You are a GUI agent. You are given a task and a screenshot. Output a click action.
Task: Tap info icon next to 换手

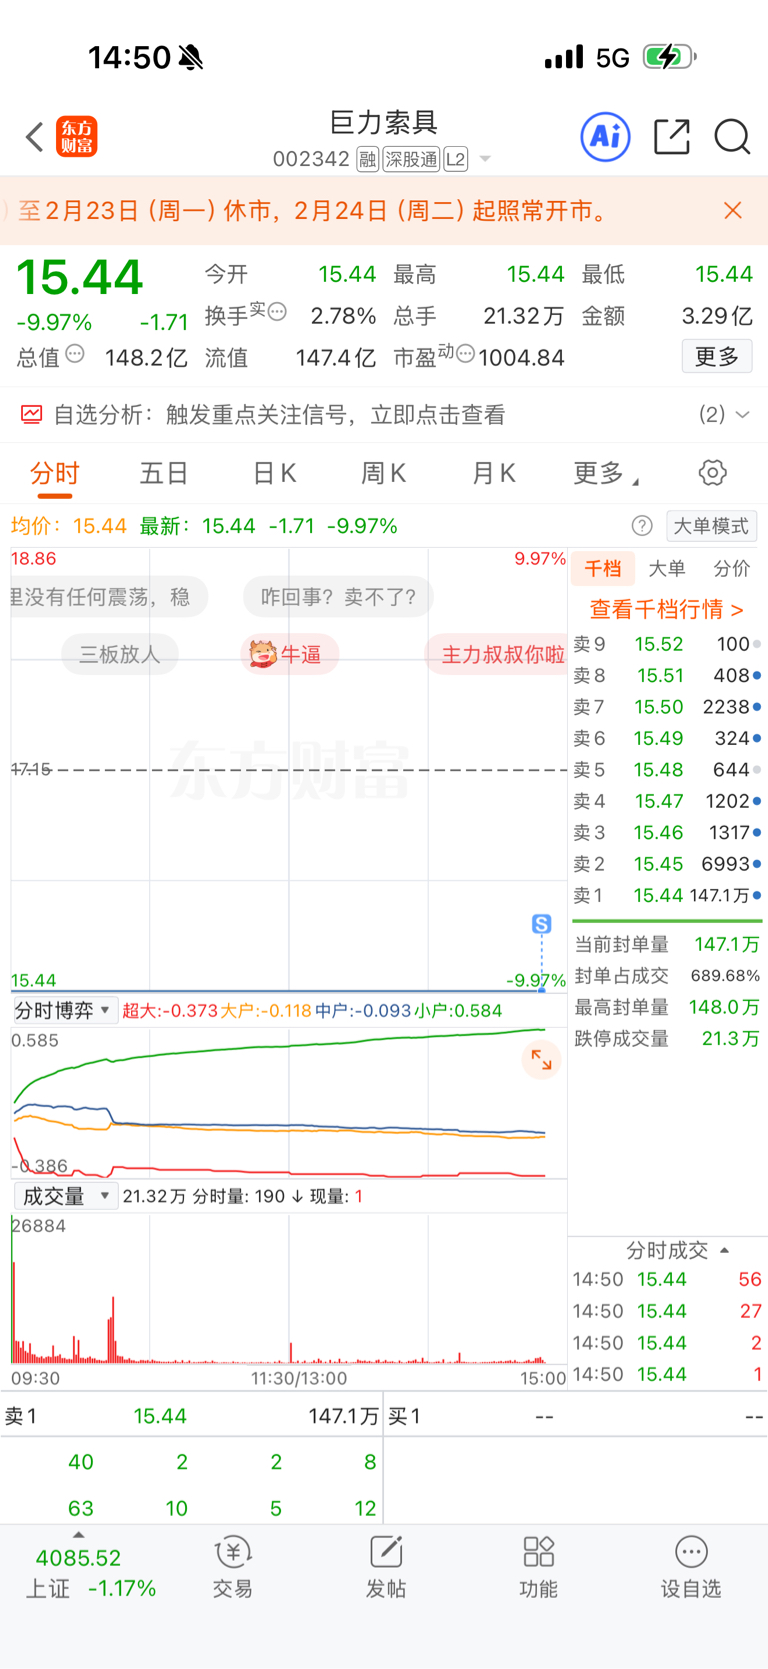coord(277,311)
